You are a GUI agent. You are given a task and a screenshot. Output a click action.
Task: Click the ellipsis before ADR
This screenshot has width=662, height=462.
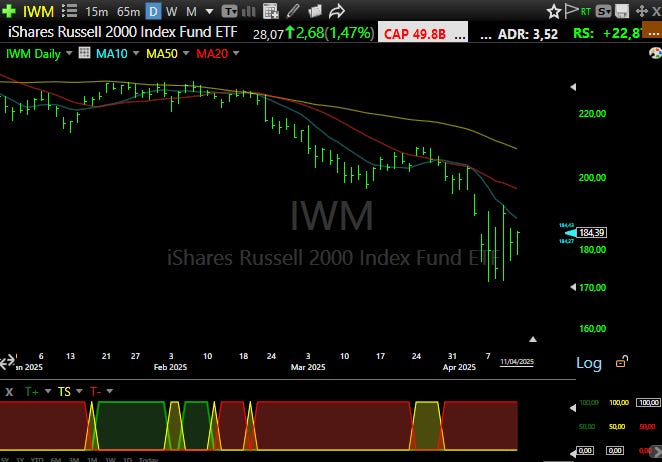(486, 36)
